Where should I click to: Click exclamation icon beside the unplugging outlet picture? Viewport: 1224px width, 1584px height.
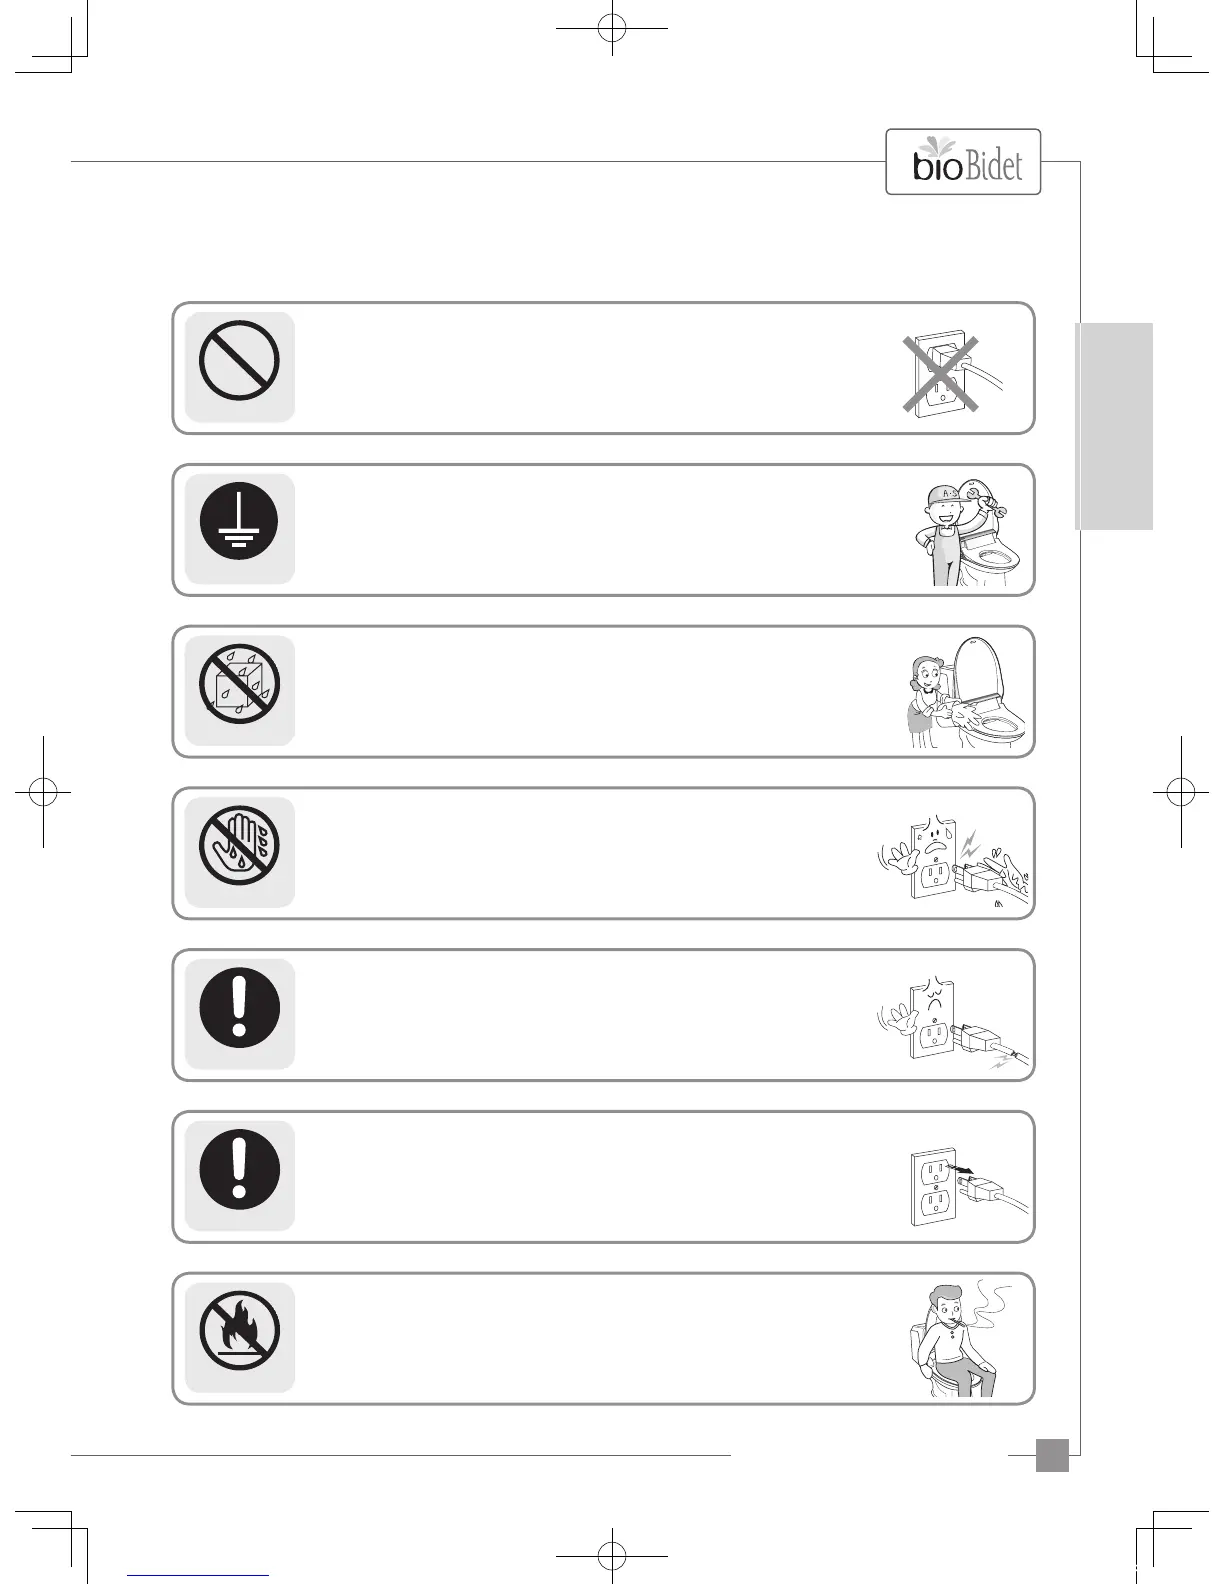tap(239, 1172)
